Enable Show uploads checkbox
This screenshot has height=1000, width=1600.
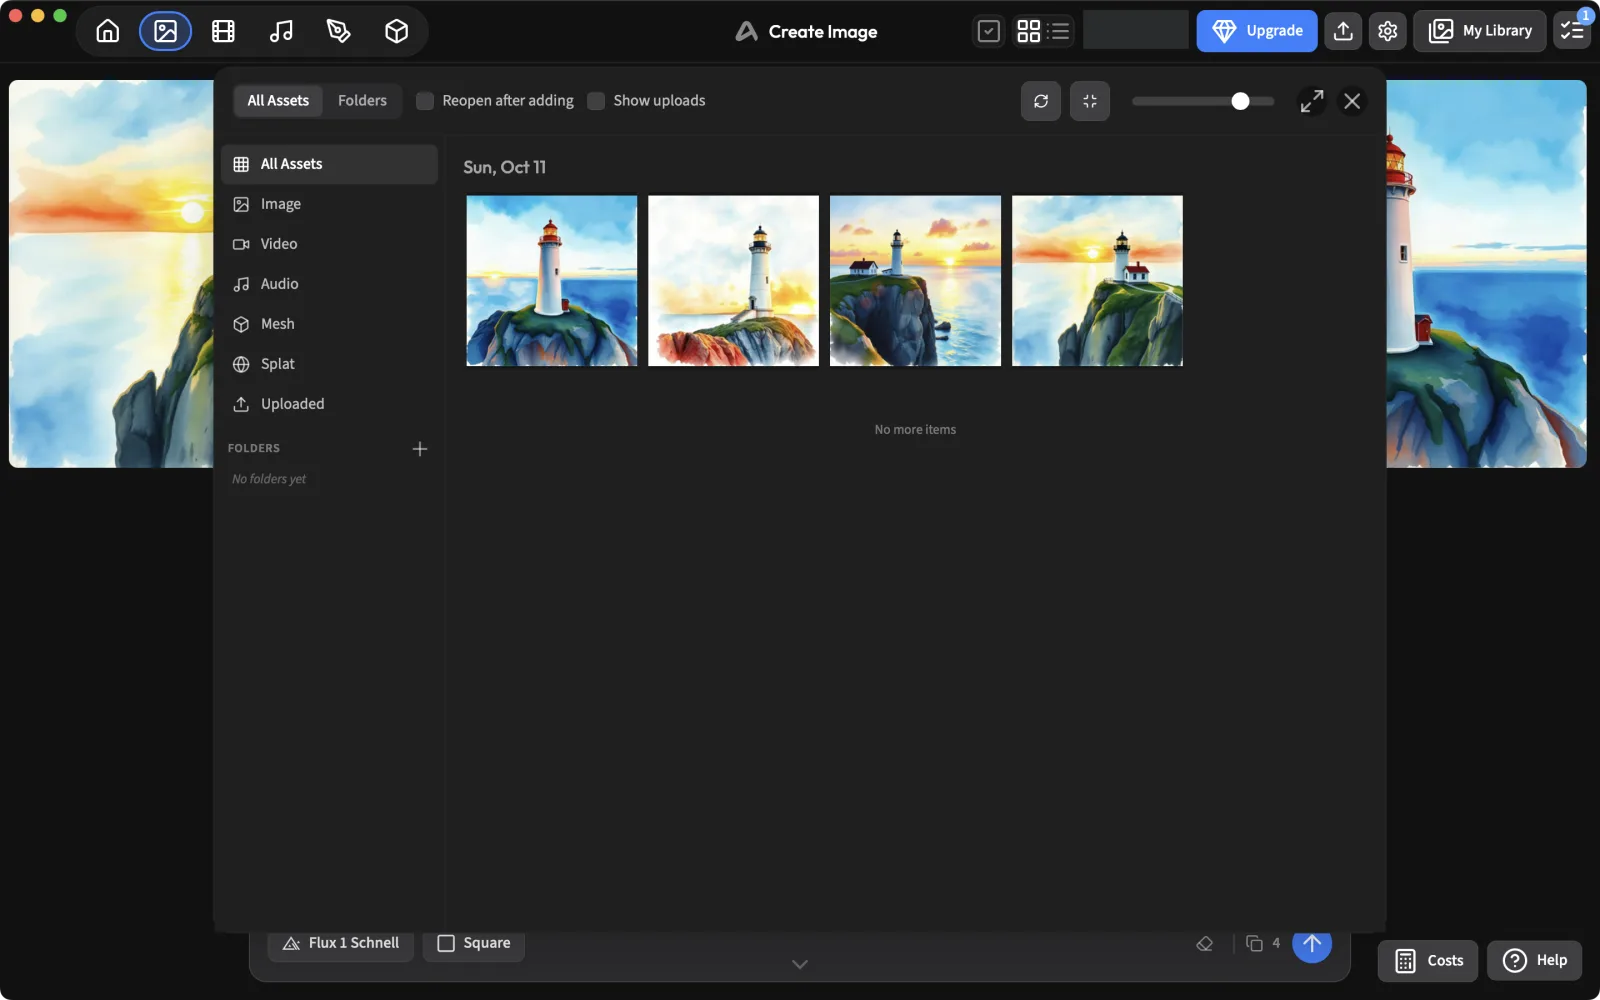coord(596,101)
